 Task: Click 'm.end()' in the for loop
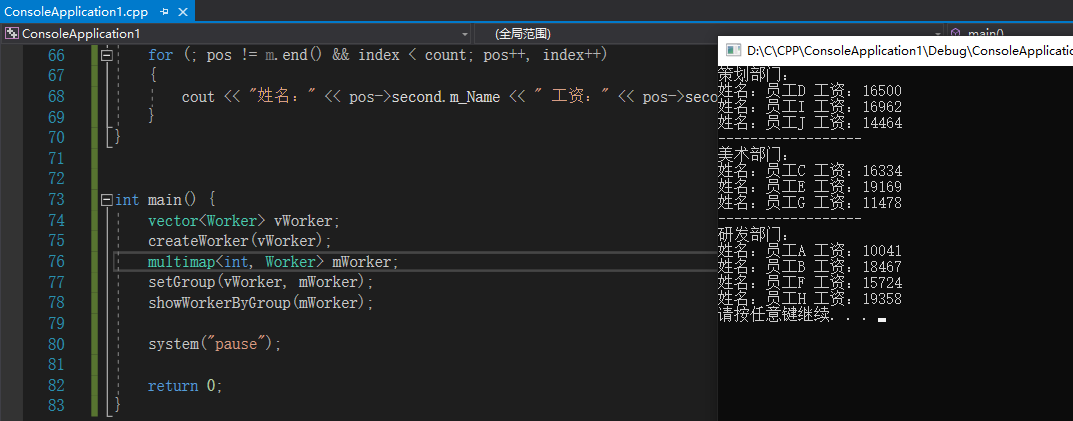click(x=293, y=55)
